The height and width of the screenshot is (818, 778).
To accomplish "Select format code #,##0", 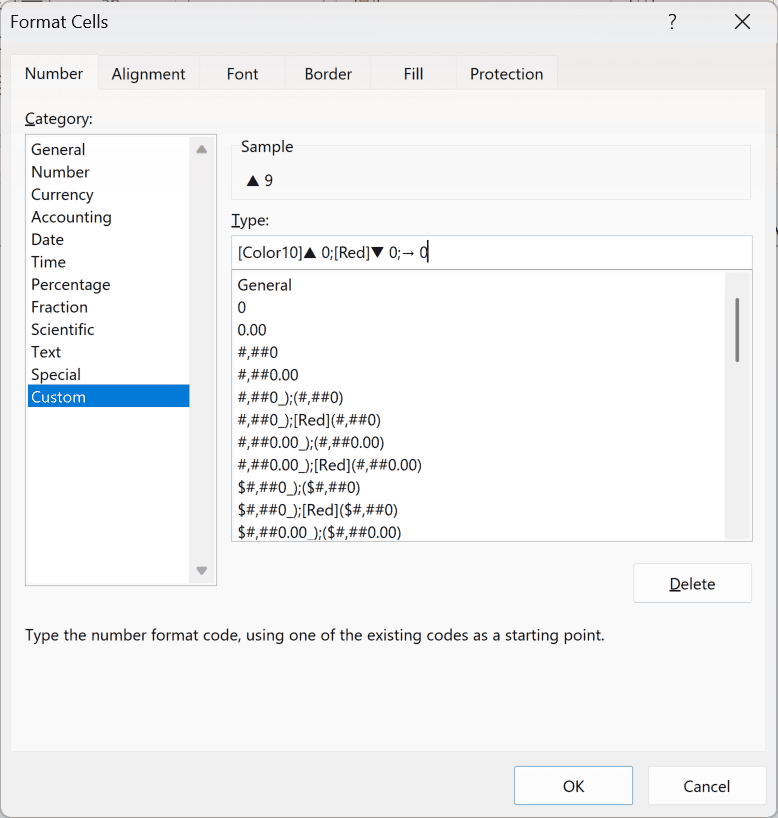I will pyautogui.click(x=478, y=352).
